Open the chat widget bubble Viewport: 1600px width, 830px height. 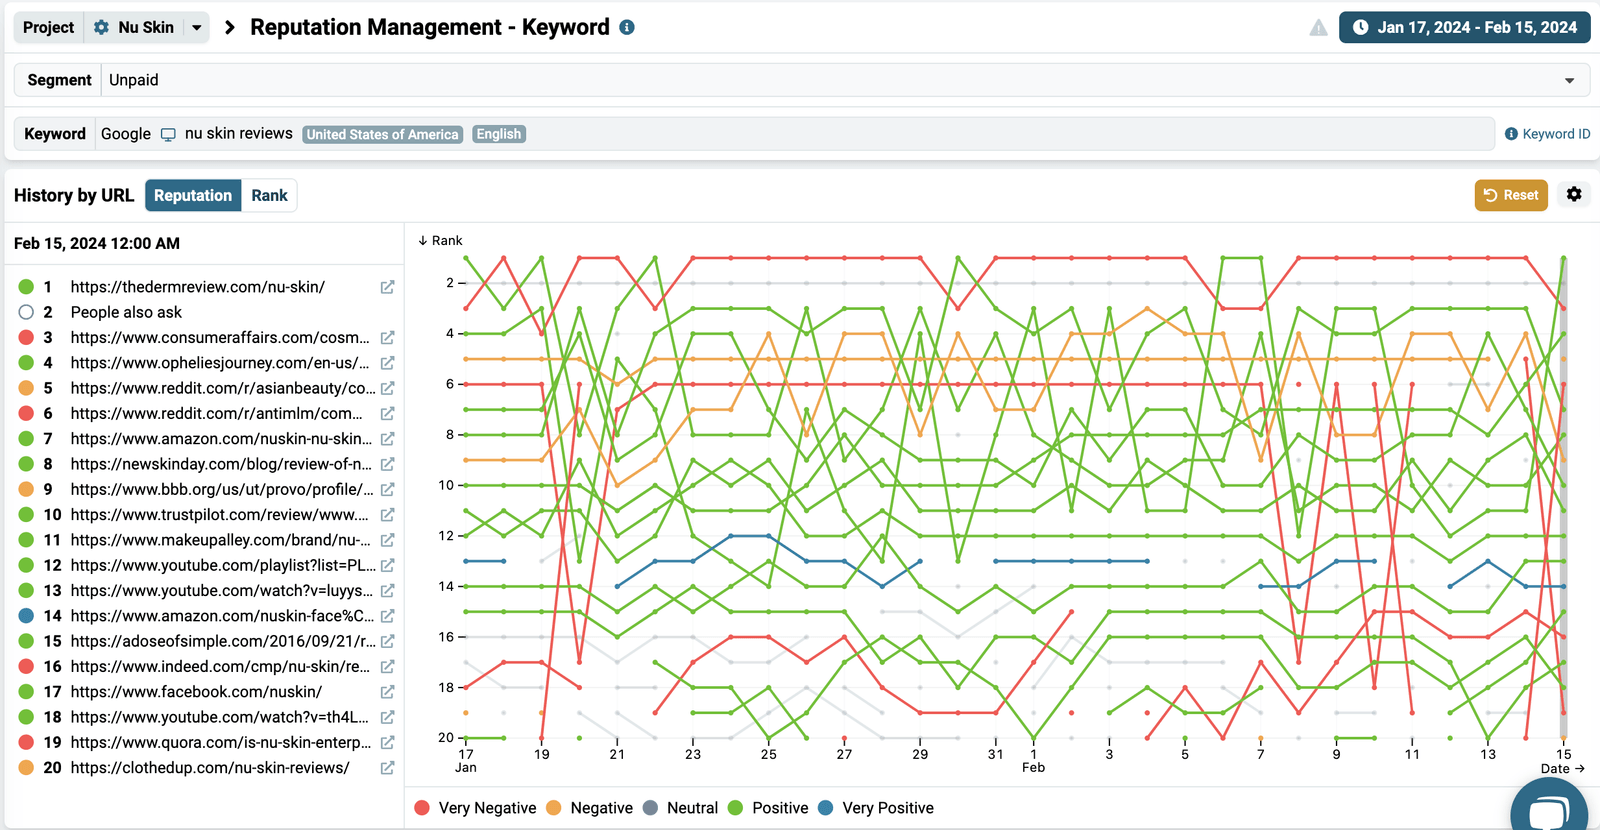pyautogui.click(x=1549, y=808)
